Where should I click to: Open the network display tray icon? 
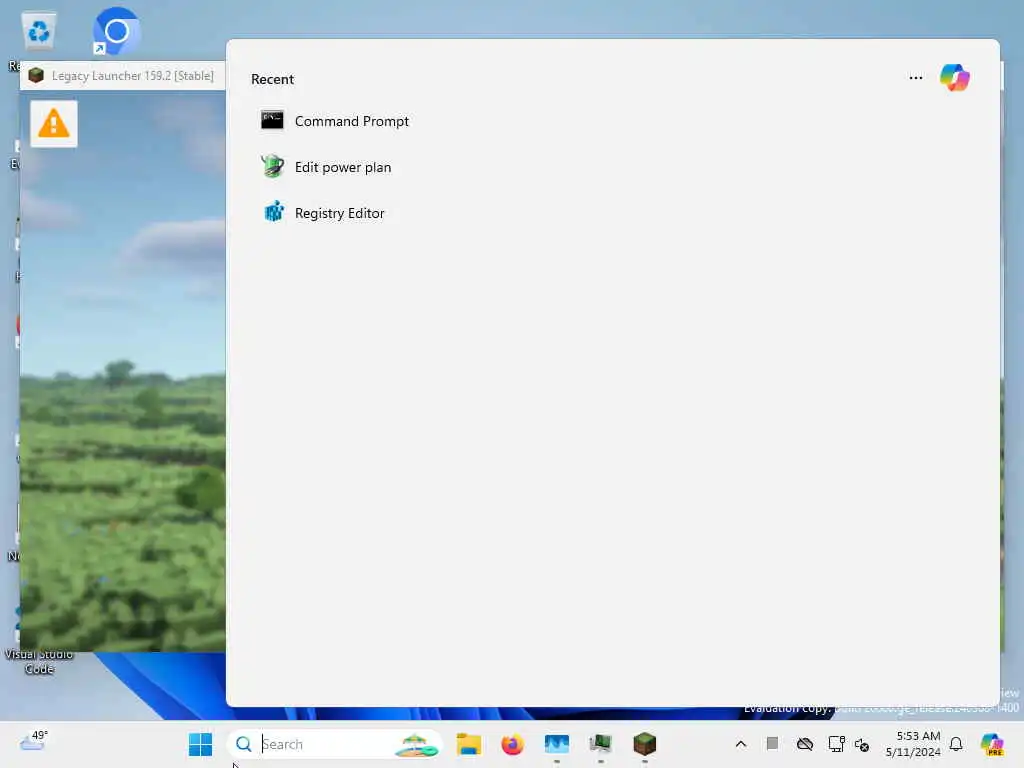836,743
